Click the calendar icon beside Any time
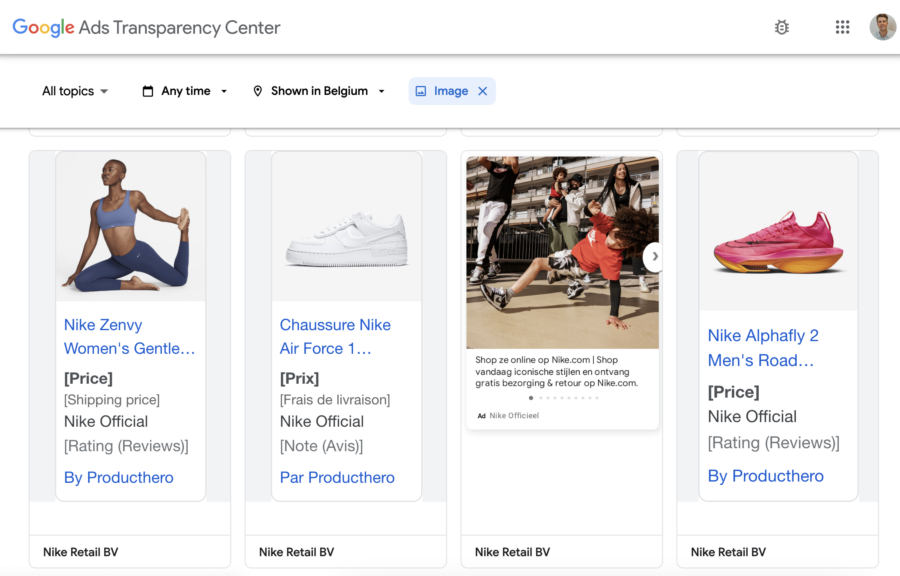Screen dimensions: 900x576 148,91
